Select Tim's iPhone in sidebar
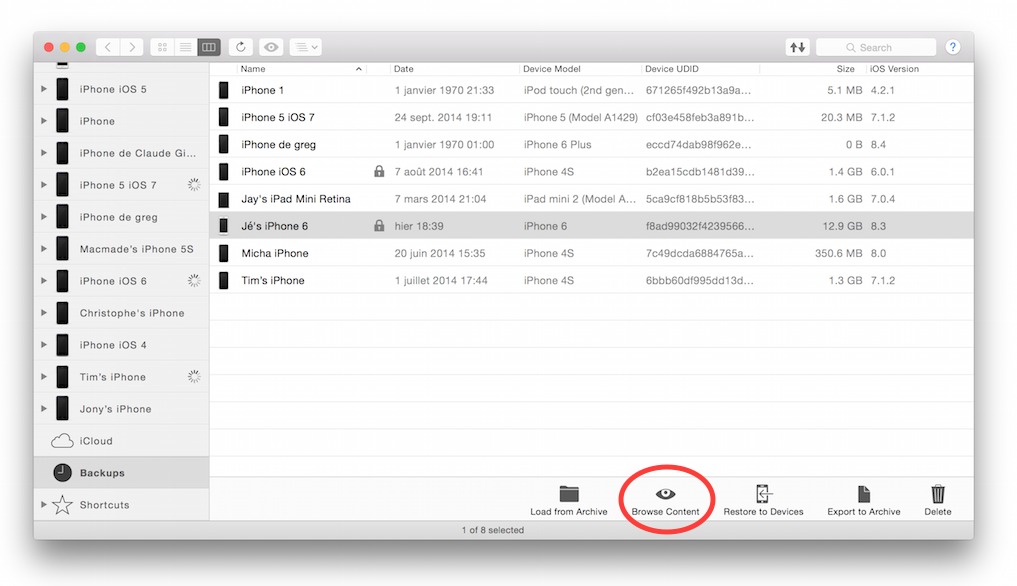This screenshot has width=1017, height=586. pos(122,377)
